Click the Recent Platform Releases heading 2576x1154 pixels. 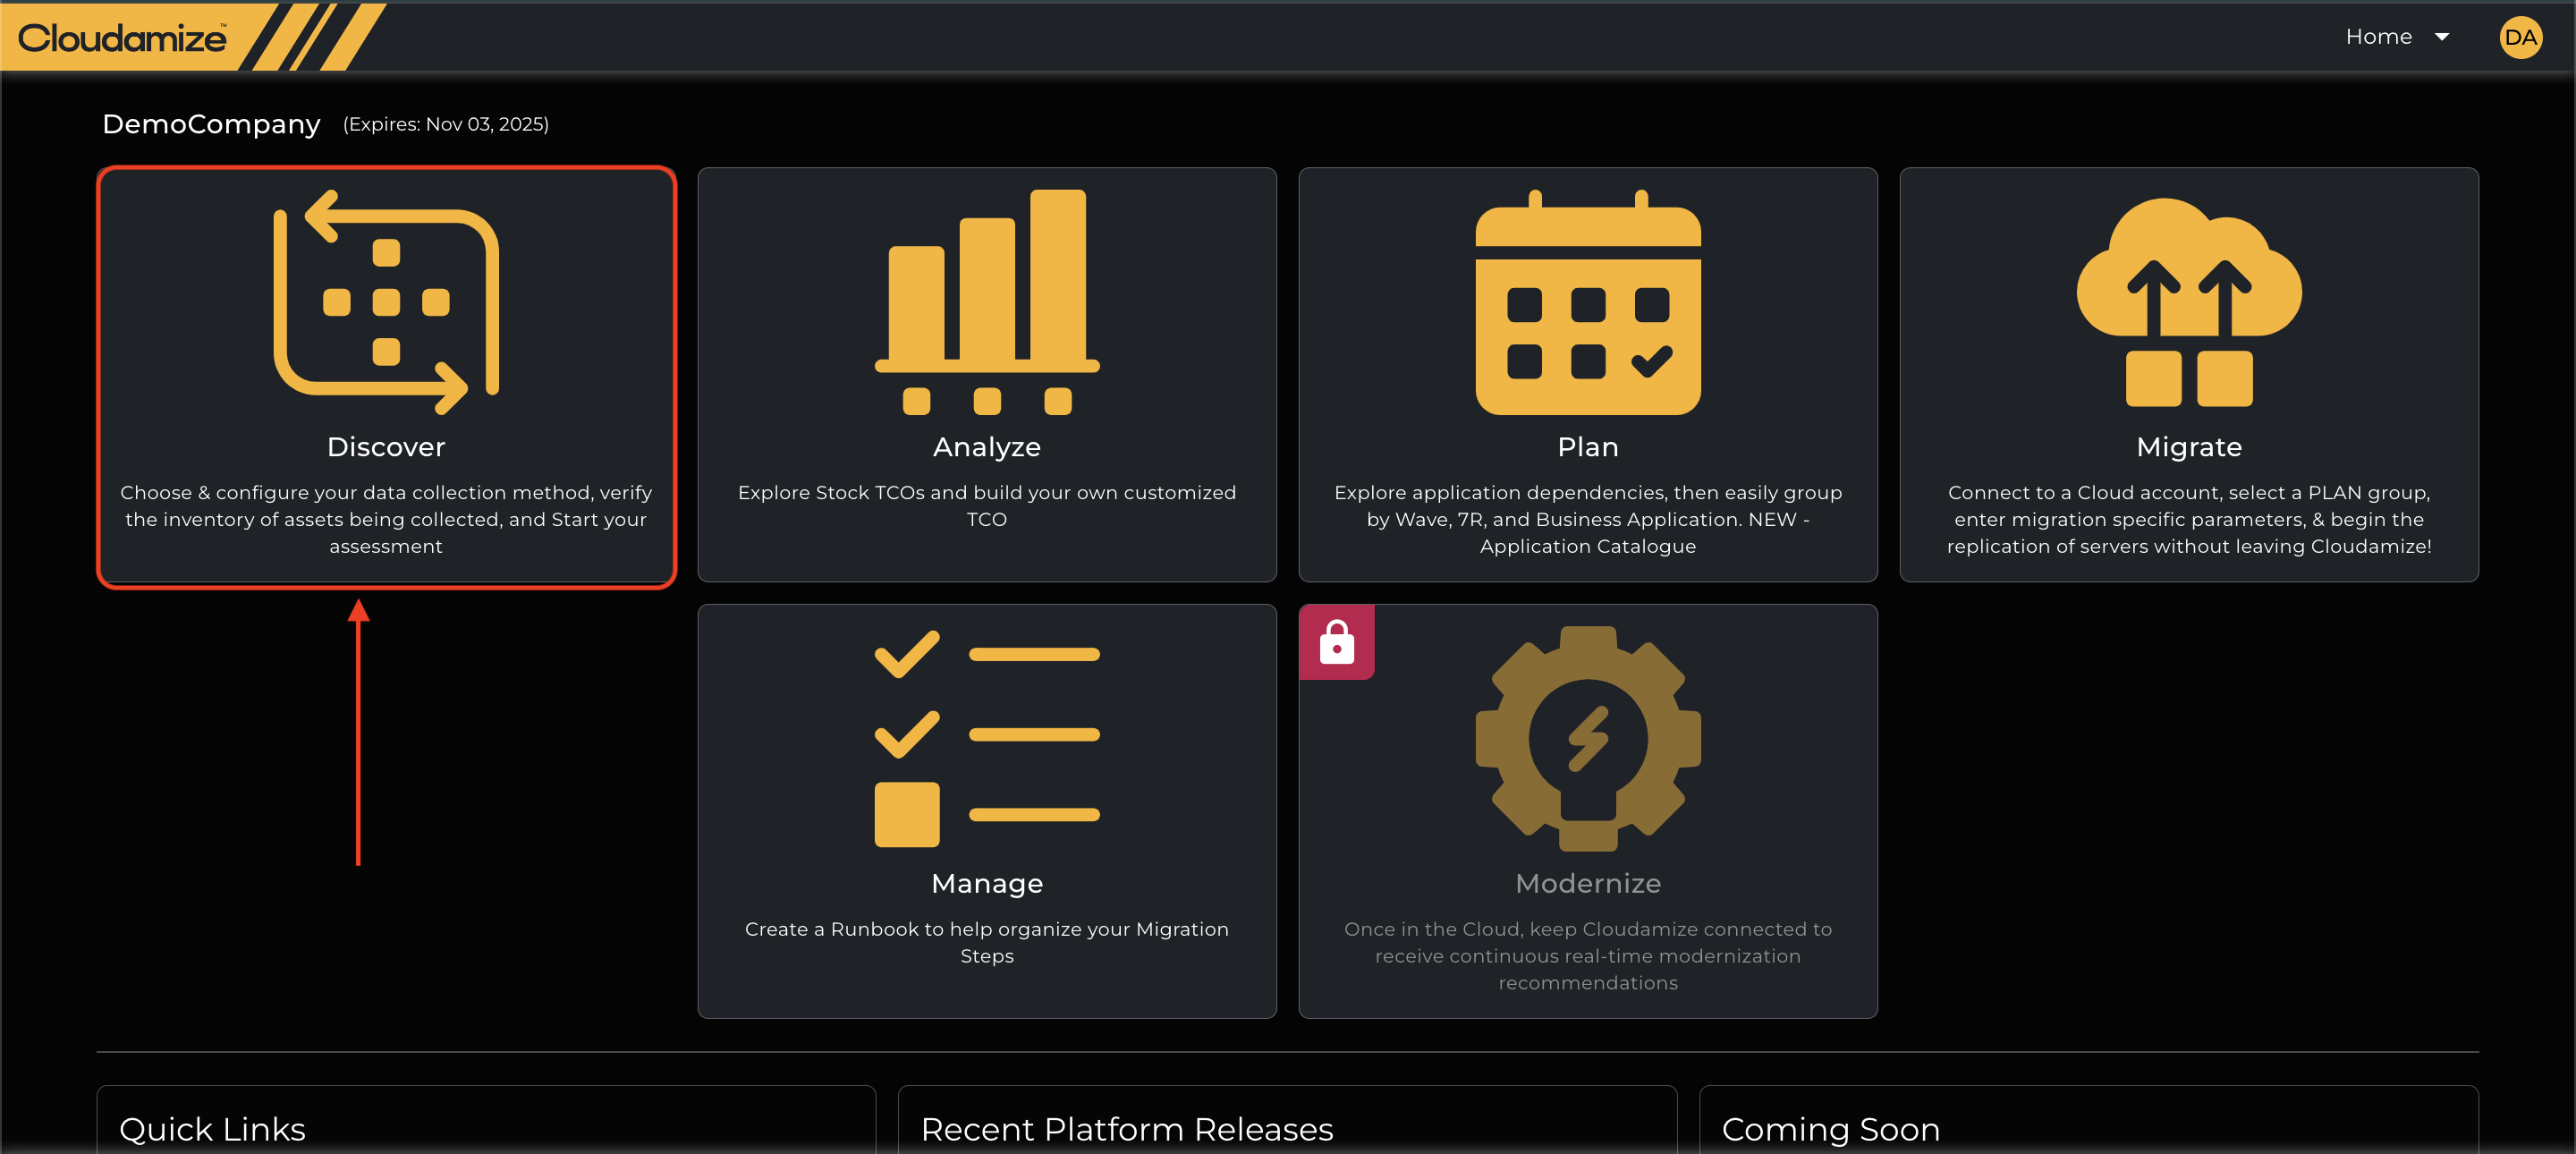click(x=1126, y=1129)
